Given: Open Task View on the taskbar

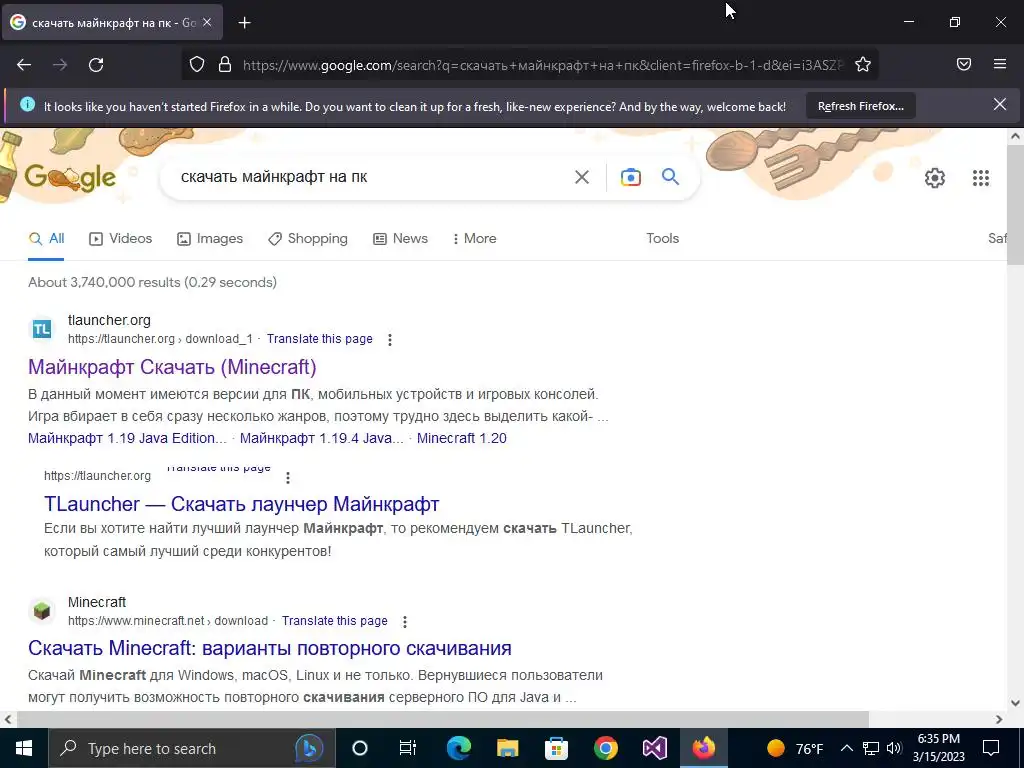Looking at the screenshot, I should point(408,748).
